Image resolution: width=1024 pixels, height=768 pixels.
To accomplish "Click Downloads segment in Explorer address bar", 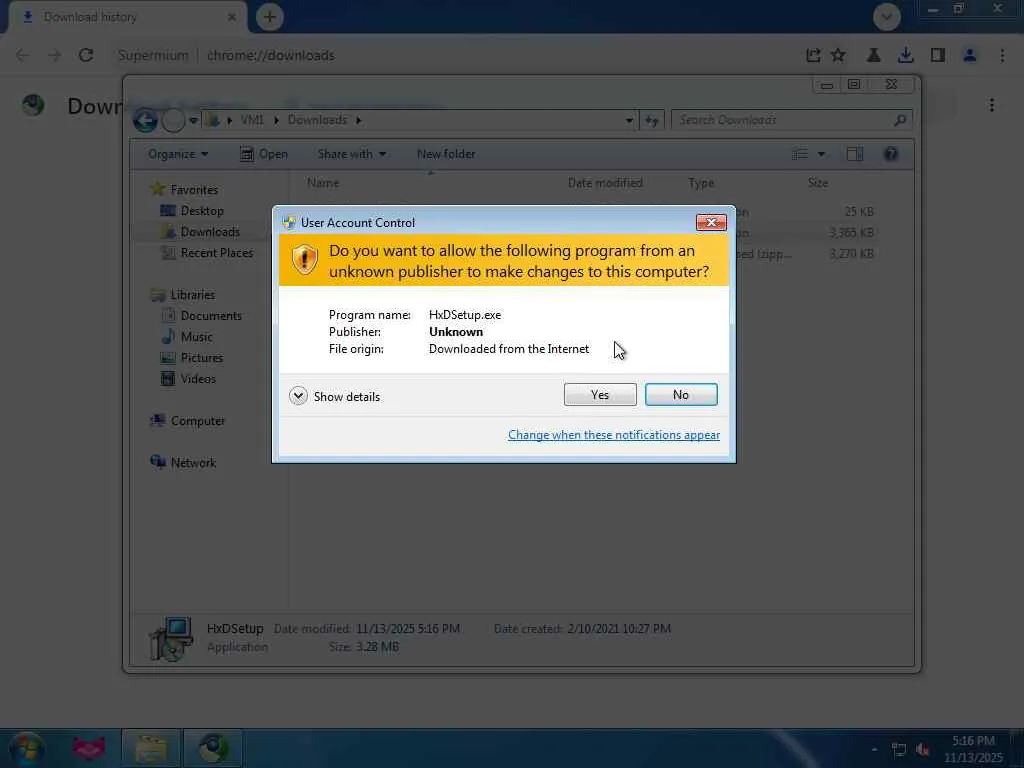I will 317,120.
